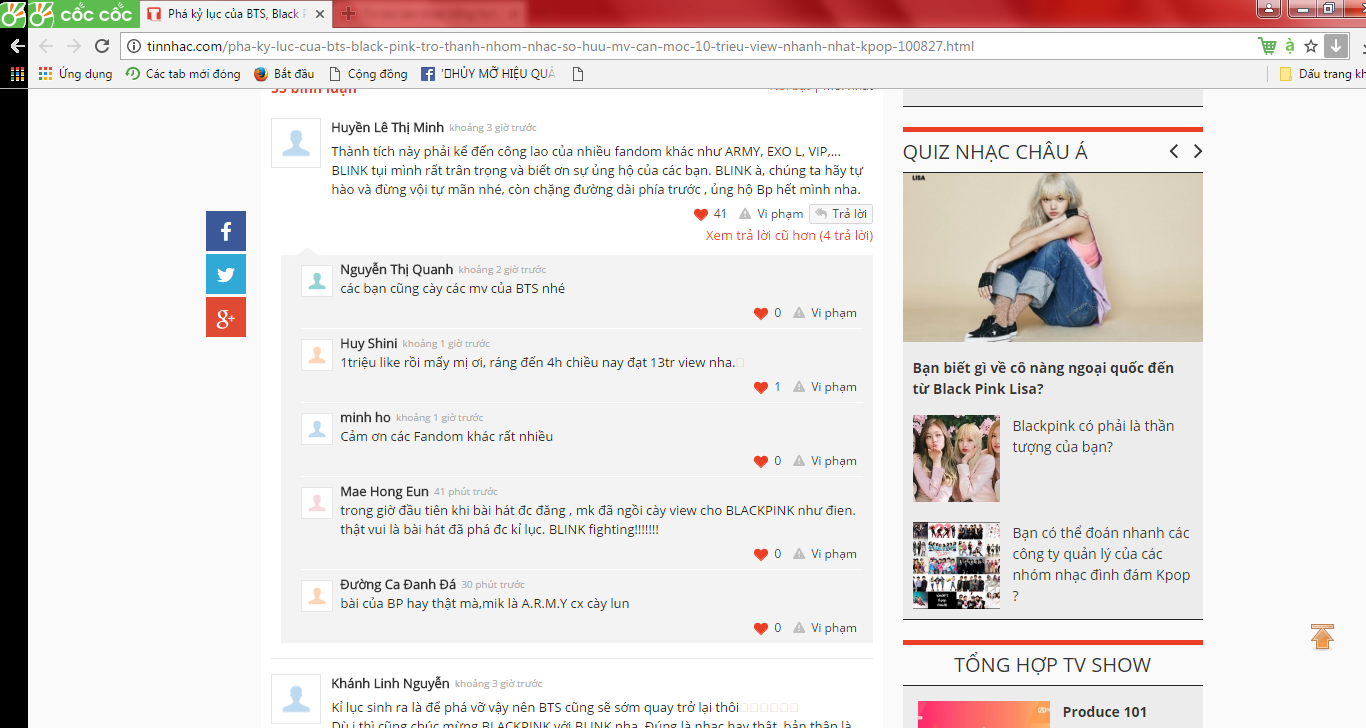The height and width of the screenshot is (728, 1366).
Task: Reply to Huyền Lê Thị Minh's comment
Action: pyautogui.click(x=841, y=214)
